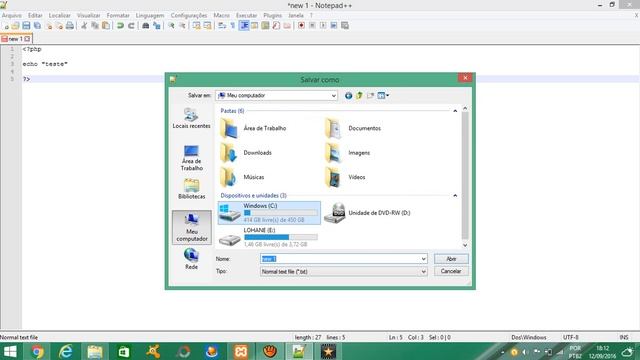Open Google Chrome from the taskbar
Image resolution: width=640 pixels, height=360 pixels.
click(37, 351)
